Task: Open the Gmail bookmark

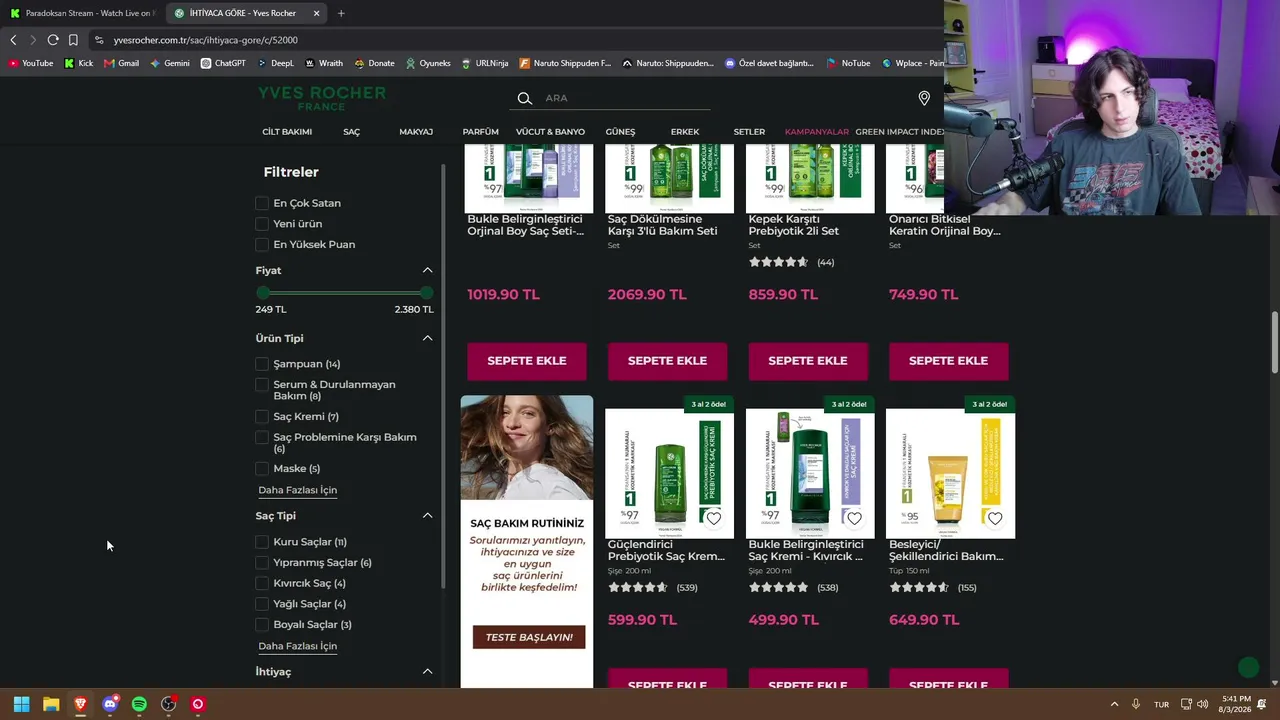Action: [121, 63]
